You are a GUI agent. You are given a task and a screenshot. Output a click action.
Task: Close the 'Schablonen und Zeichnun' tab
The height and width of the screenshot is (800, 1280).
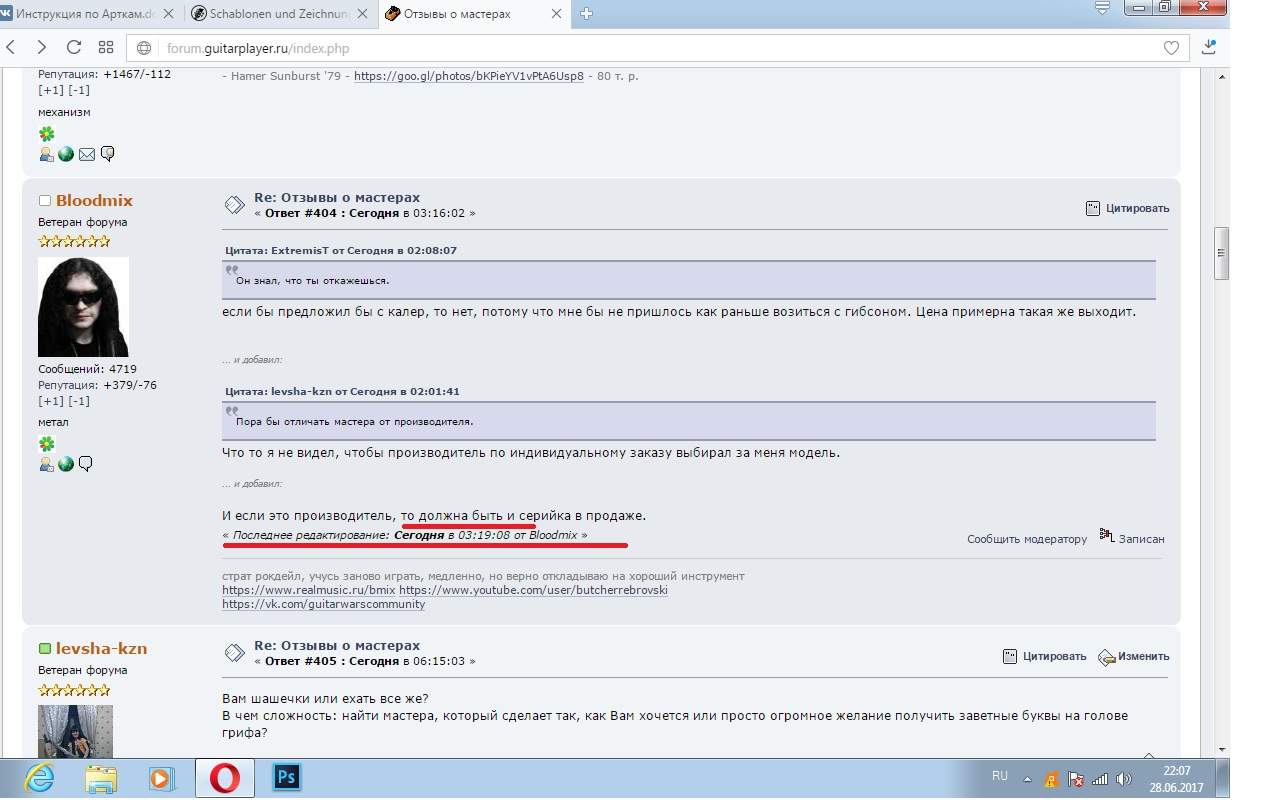(x=362, y=14)
